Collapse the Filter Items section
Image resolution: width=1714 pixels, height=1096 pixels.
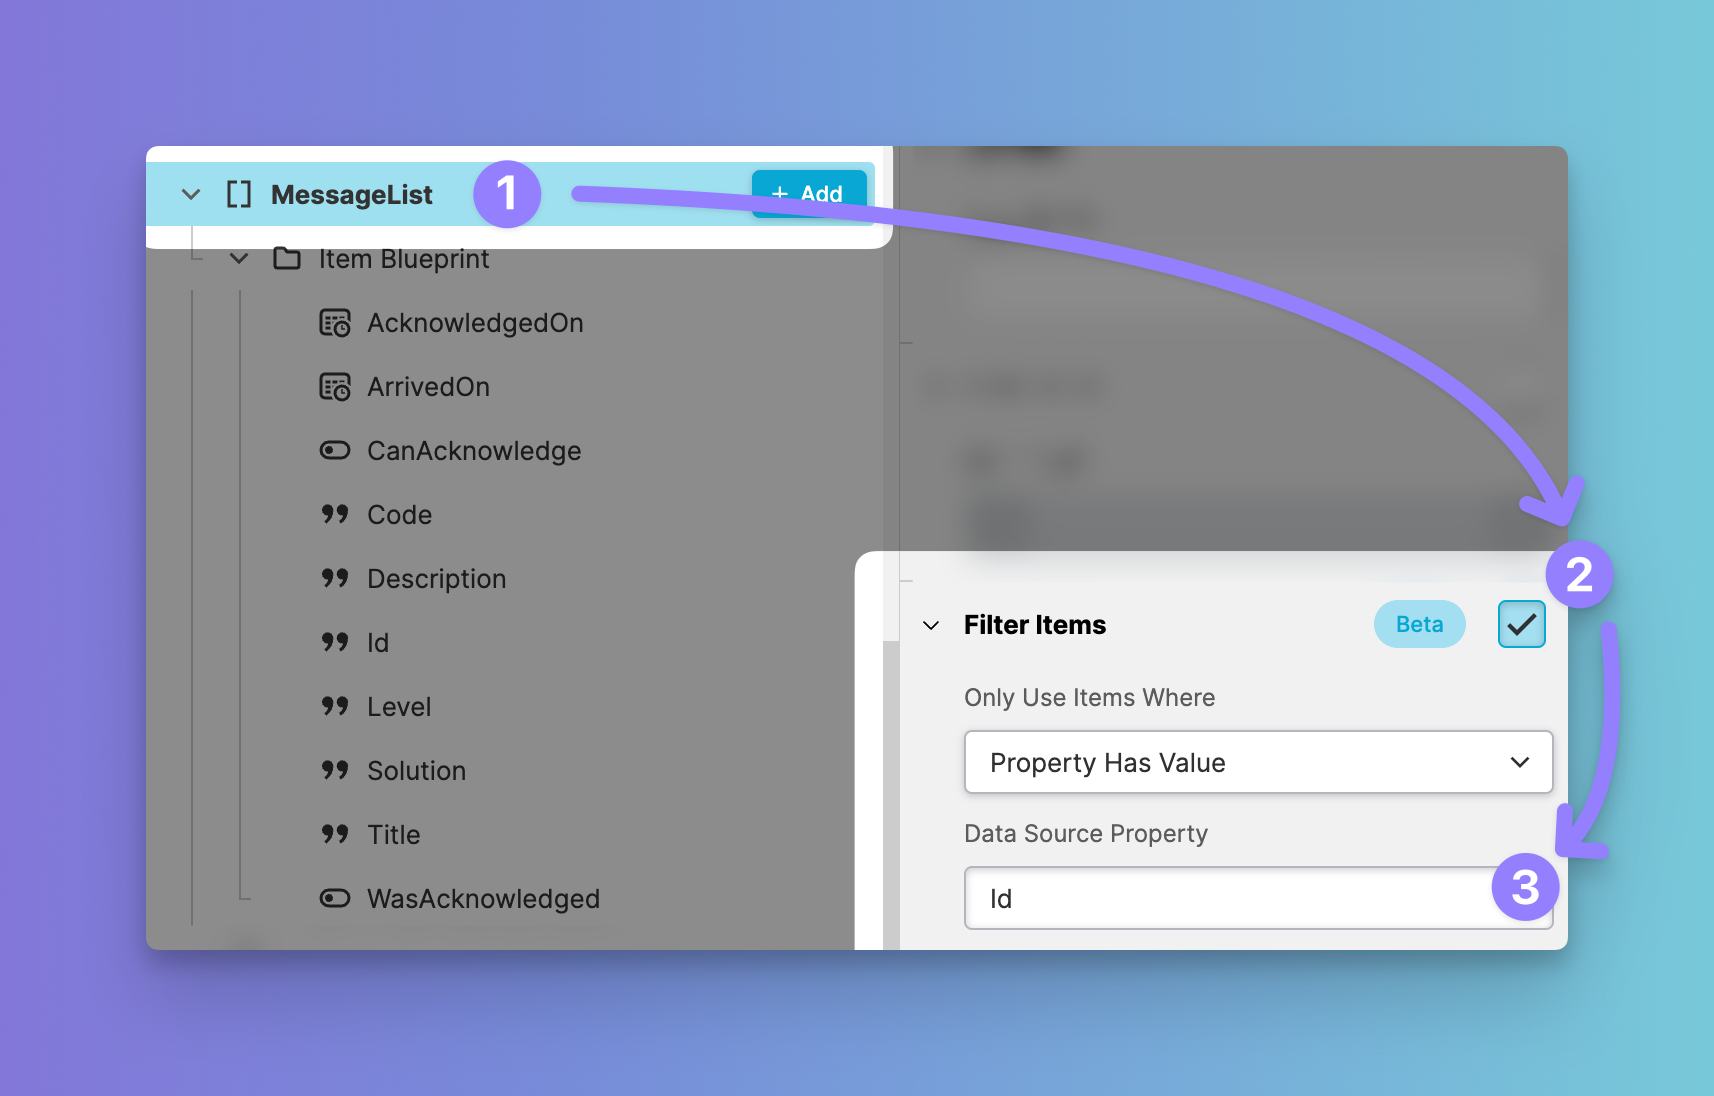point(931,625)
